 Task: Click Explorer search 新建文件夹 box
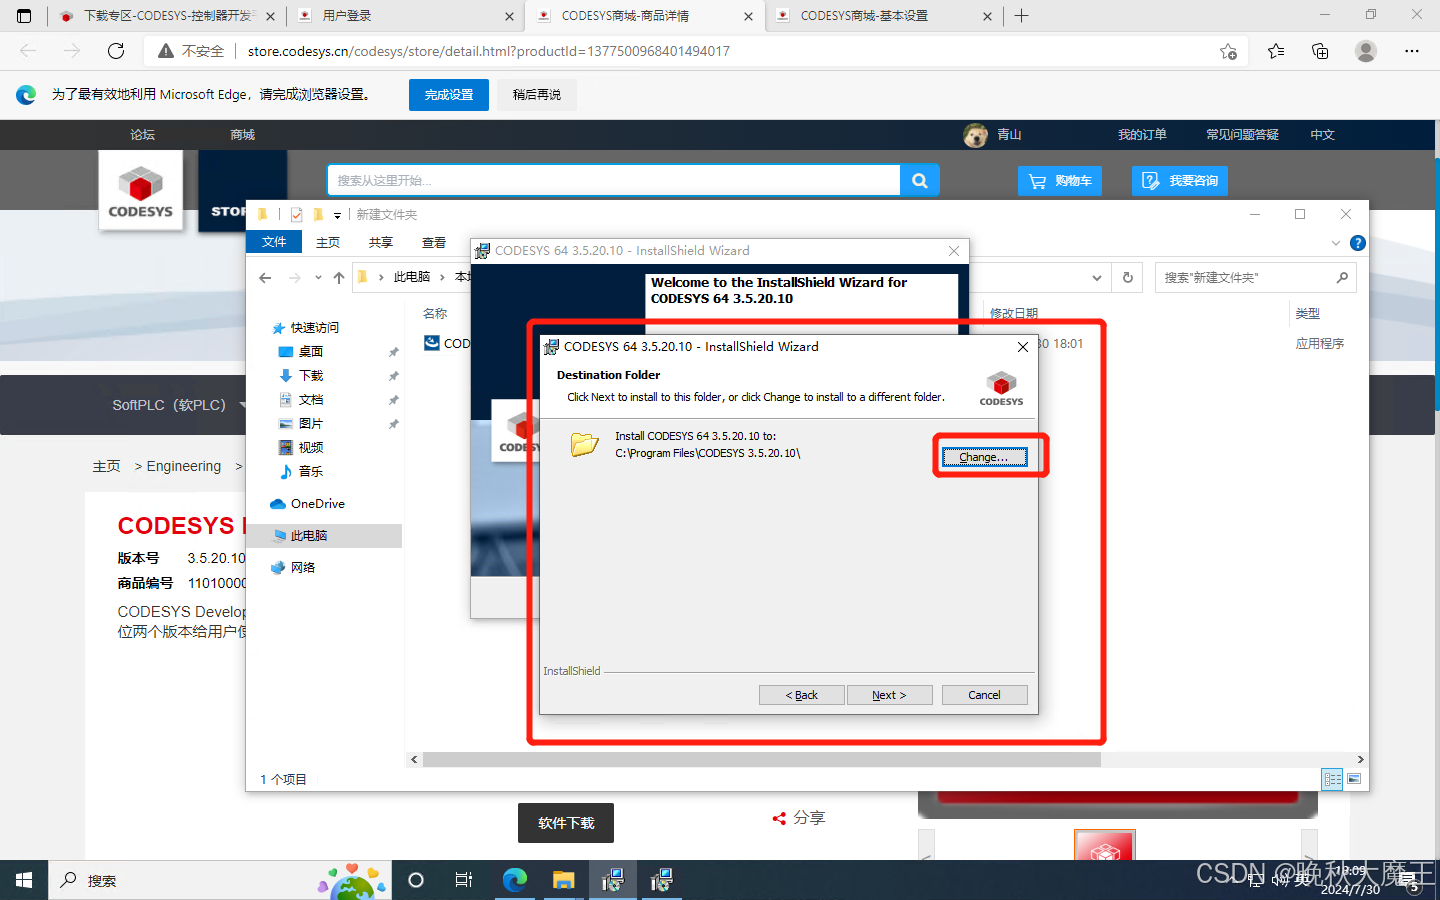tap(1255, 278)
